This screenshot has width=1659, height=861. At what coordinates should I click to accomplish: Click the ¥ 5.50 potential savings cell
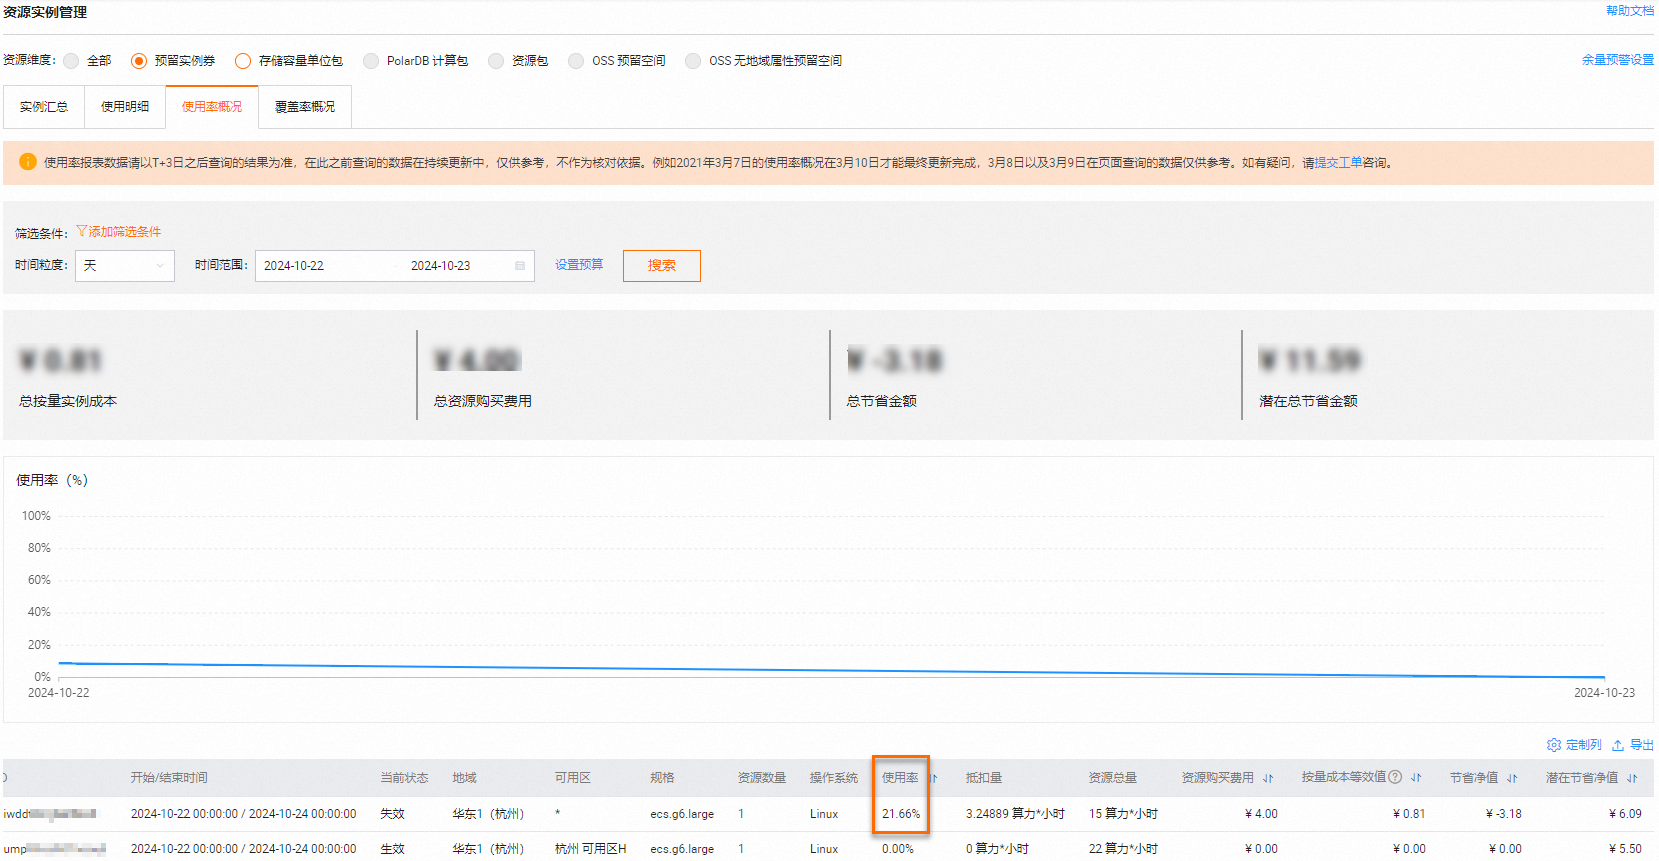1625,849
